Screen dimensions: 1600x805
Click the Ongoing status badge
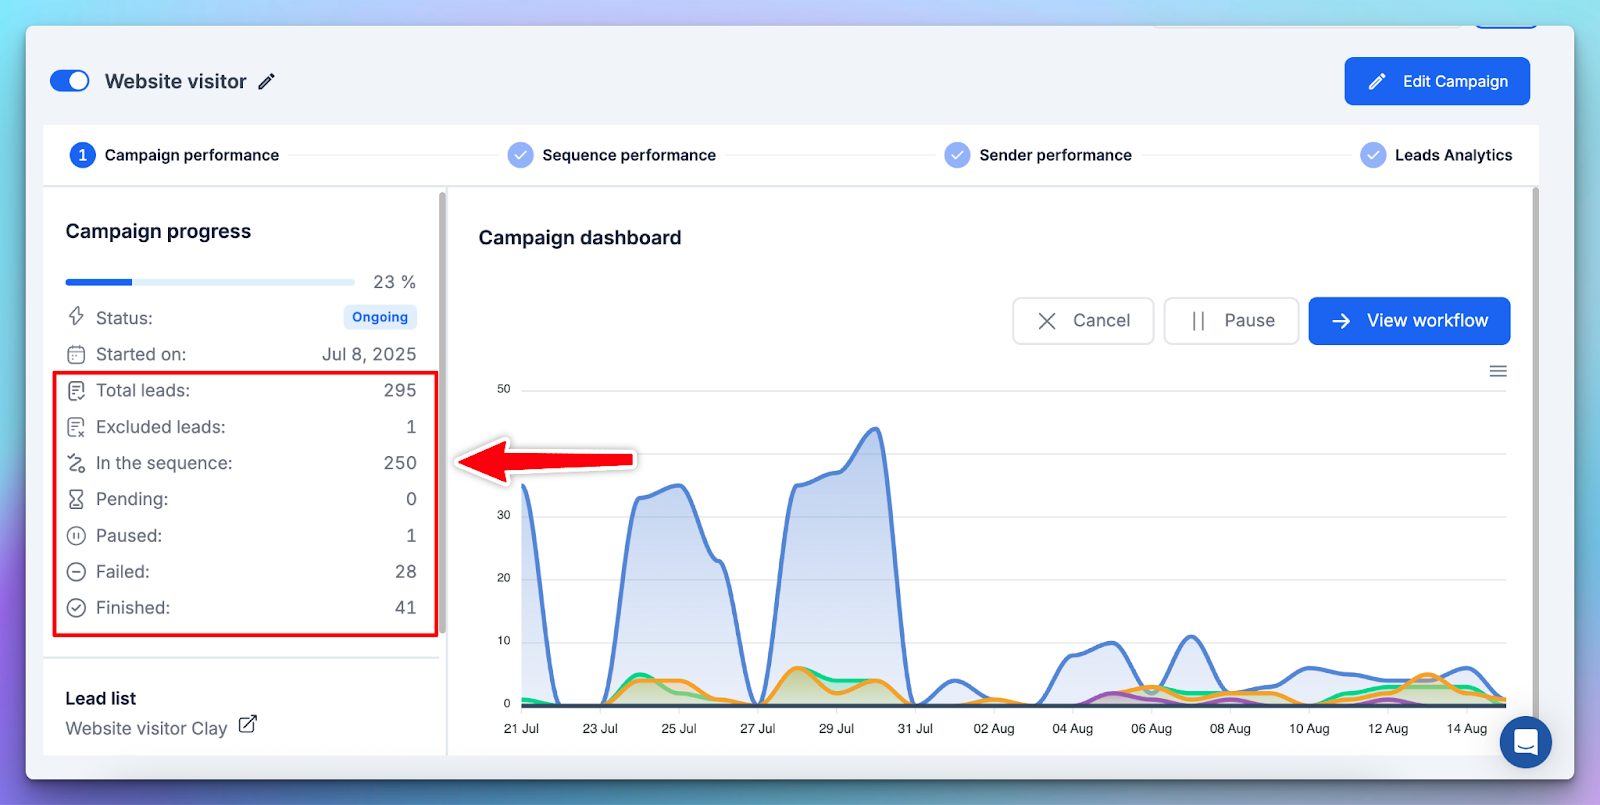point(380,317)
